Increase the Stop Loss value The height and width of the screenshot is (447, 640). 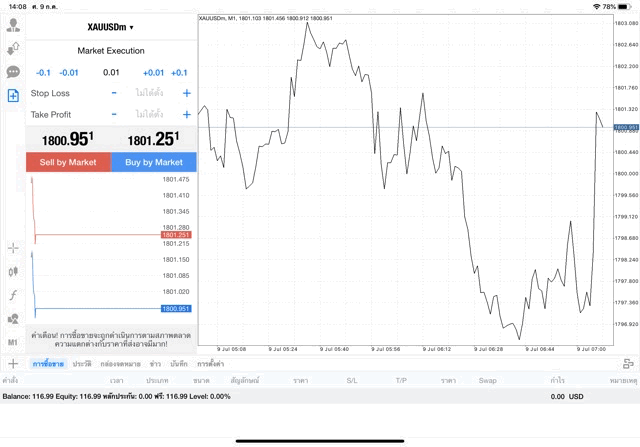pos(186,93)
